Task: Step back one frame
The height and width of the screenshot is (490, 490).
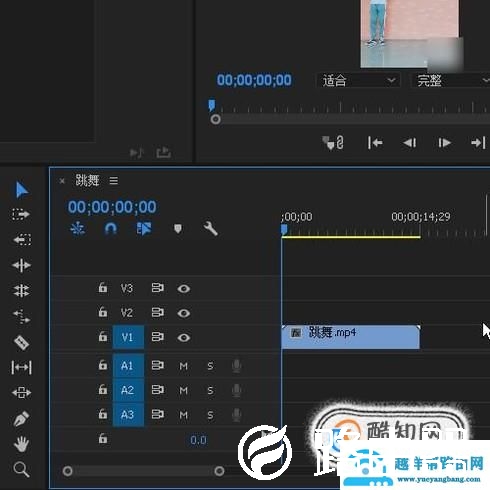Action: (x=410, y=143)
